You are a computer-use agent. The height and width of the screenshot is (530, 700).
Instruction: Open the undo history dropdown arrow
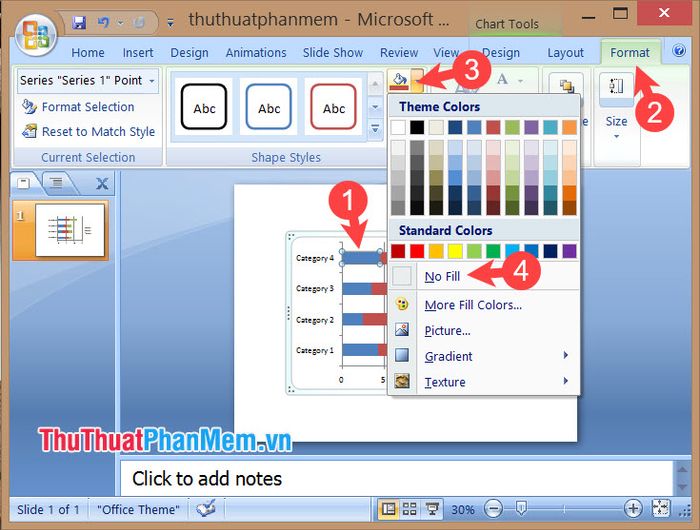point(120,22)
